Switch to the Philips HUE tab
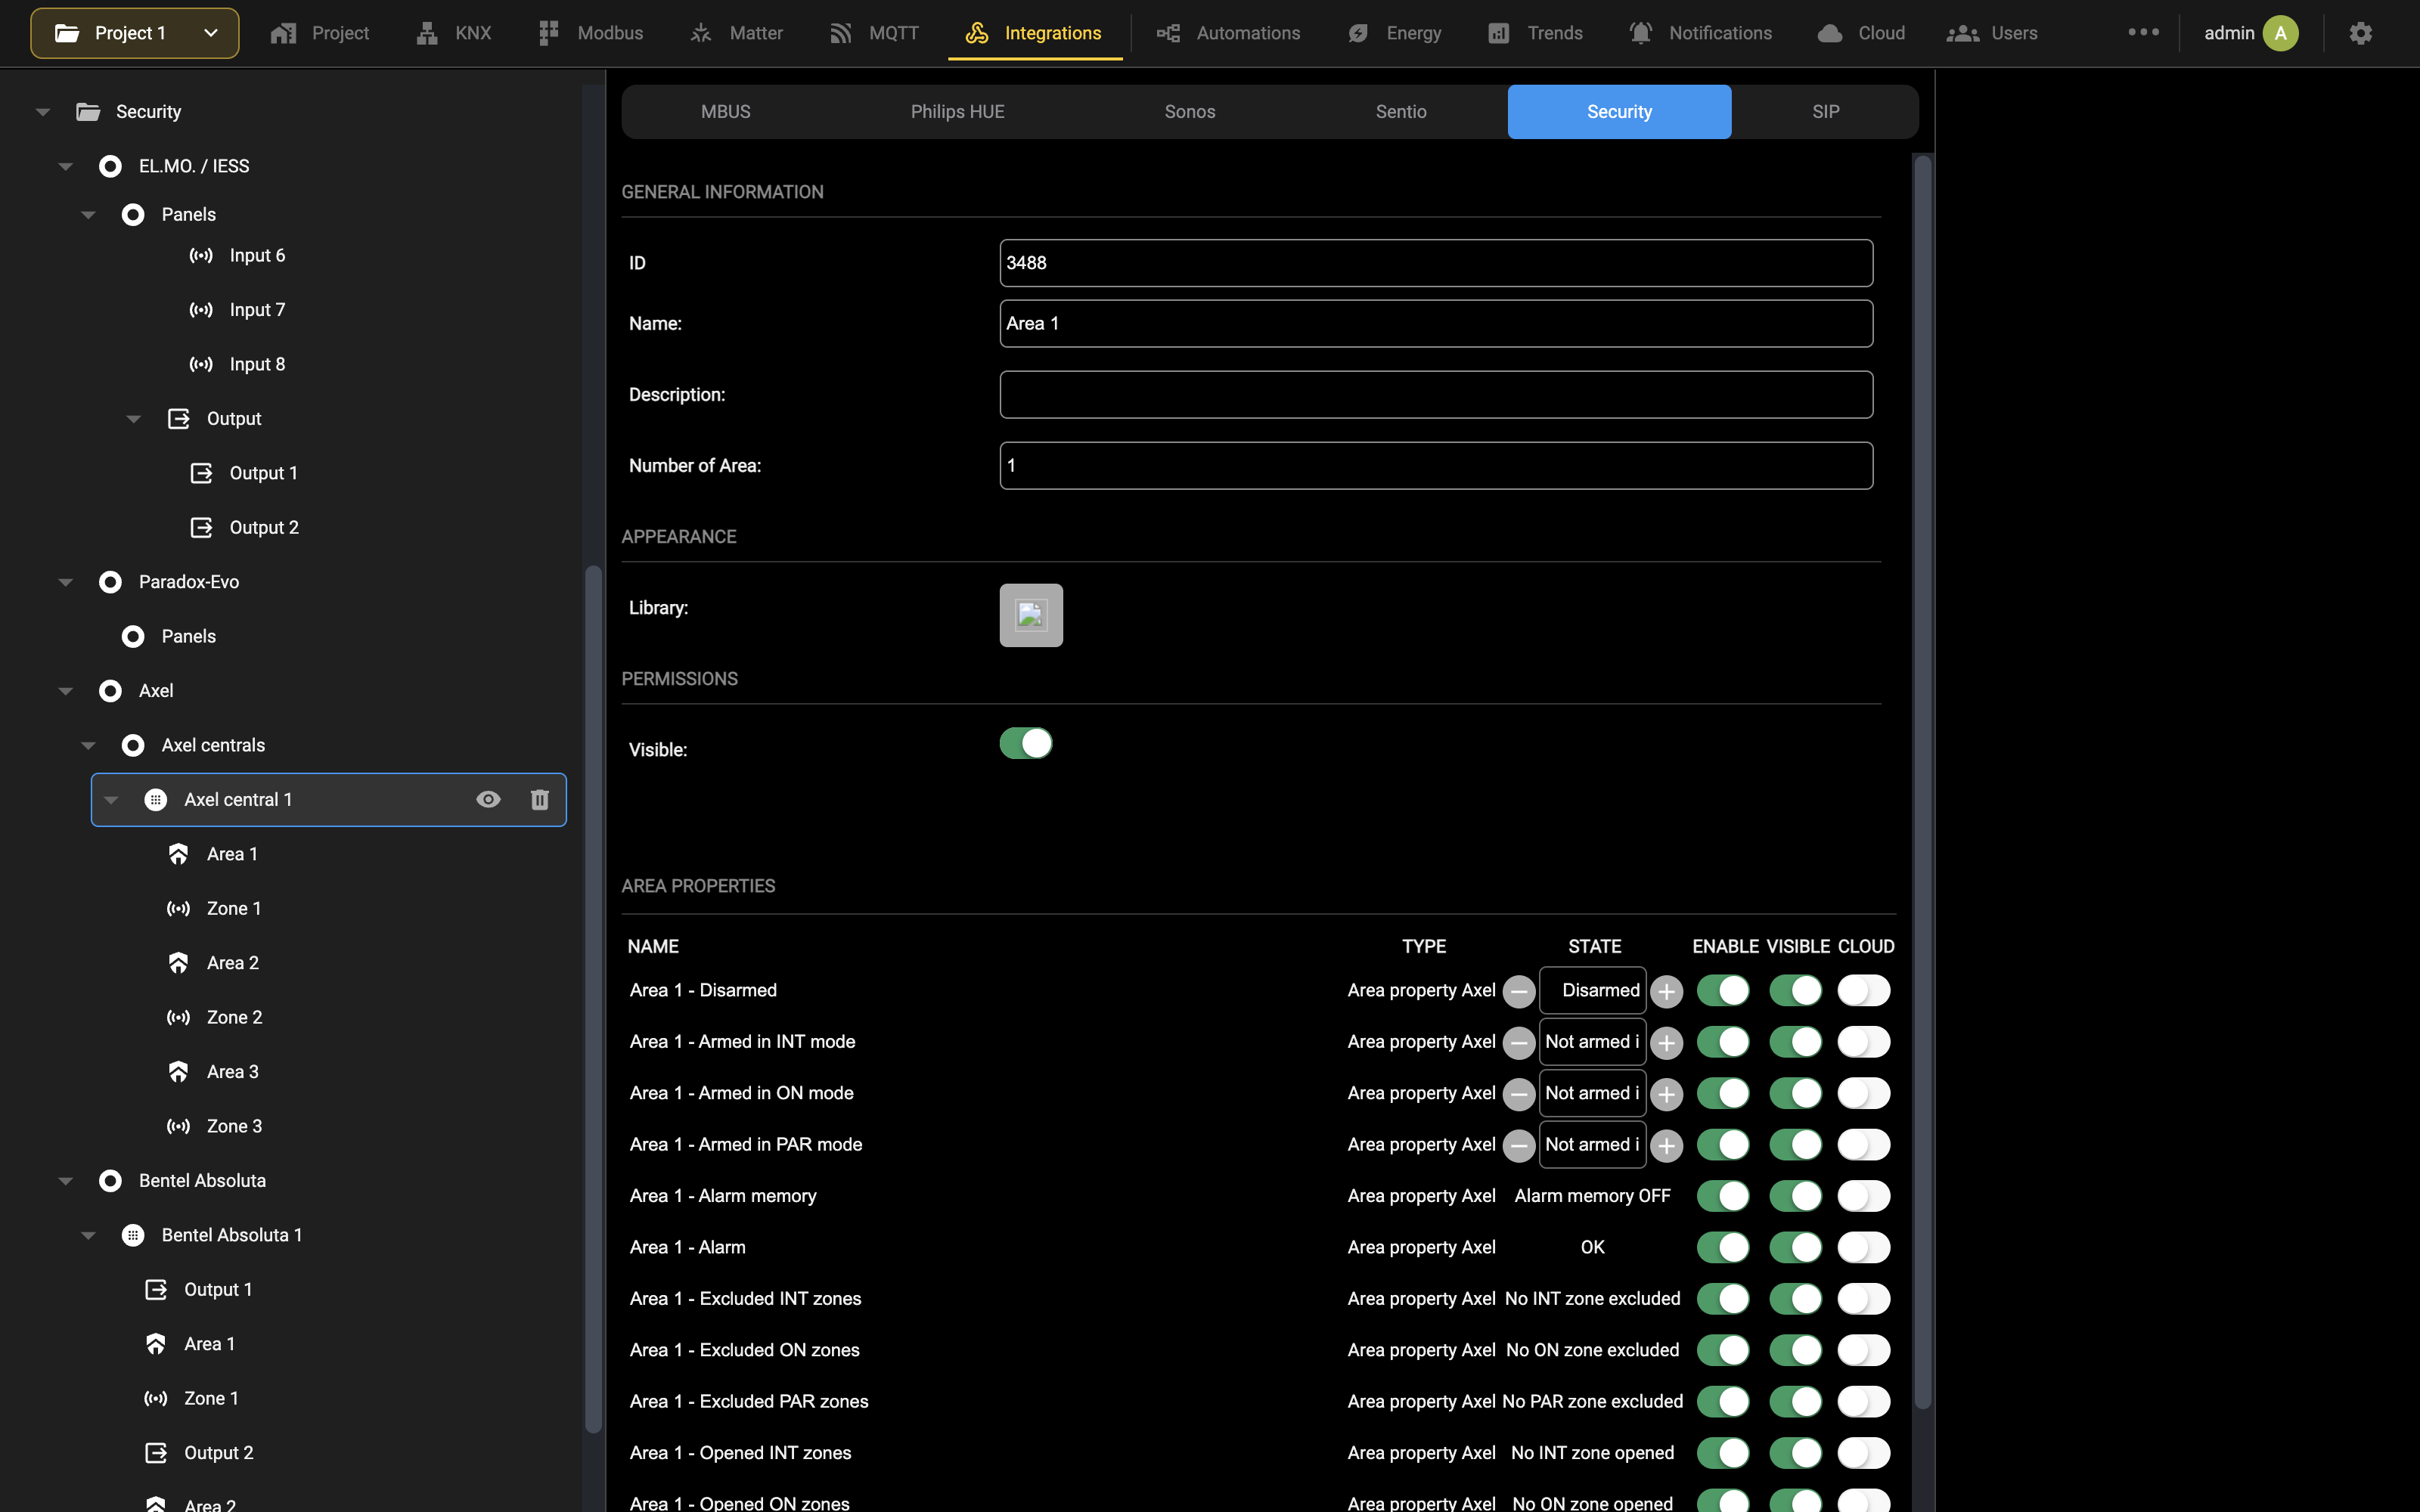The width and height of the screenshot is (2420, 1512). 957,112
